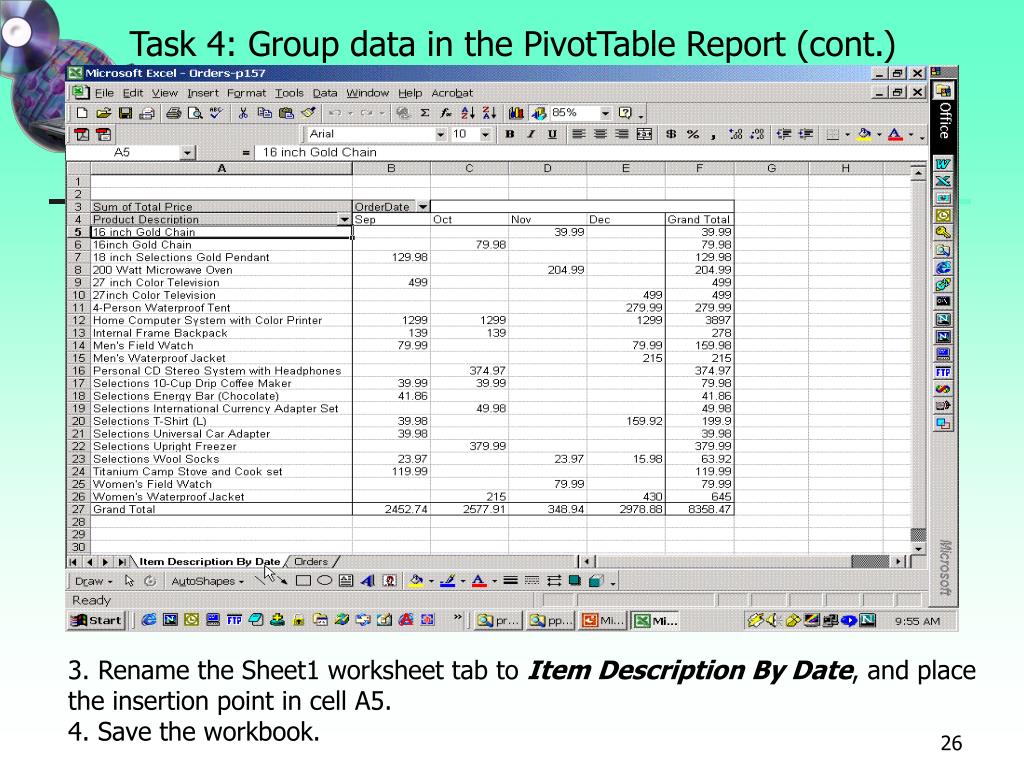This screenshot has width=1024, height=768.
Task: Click the Text Box drawing icon
Action: (346, 581)
